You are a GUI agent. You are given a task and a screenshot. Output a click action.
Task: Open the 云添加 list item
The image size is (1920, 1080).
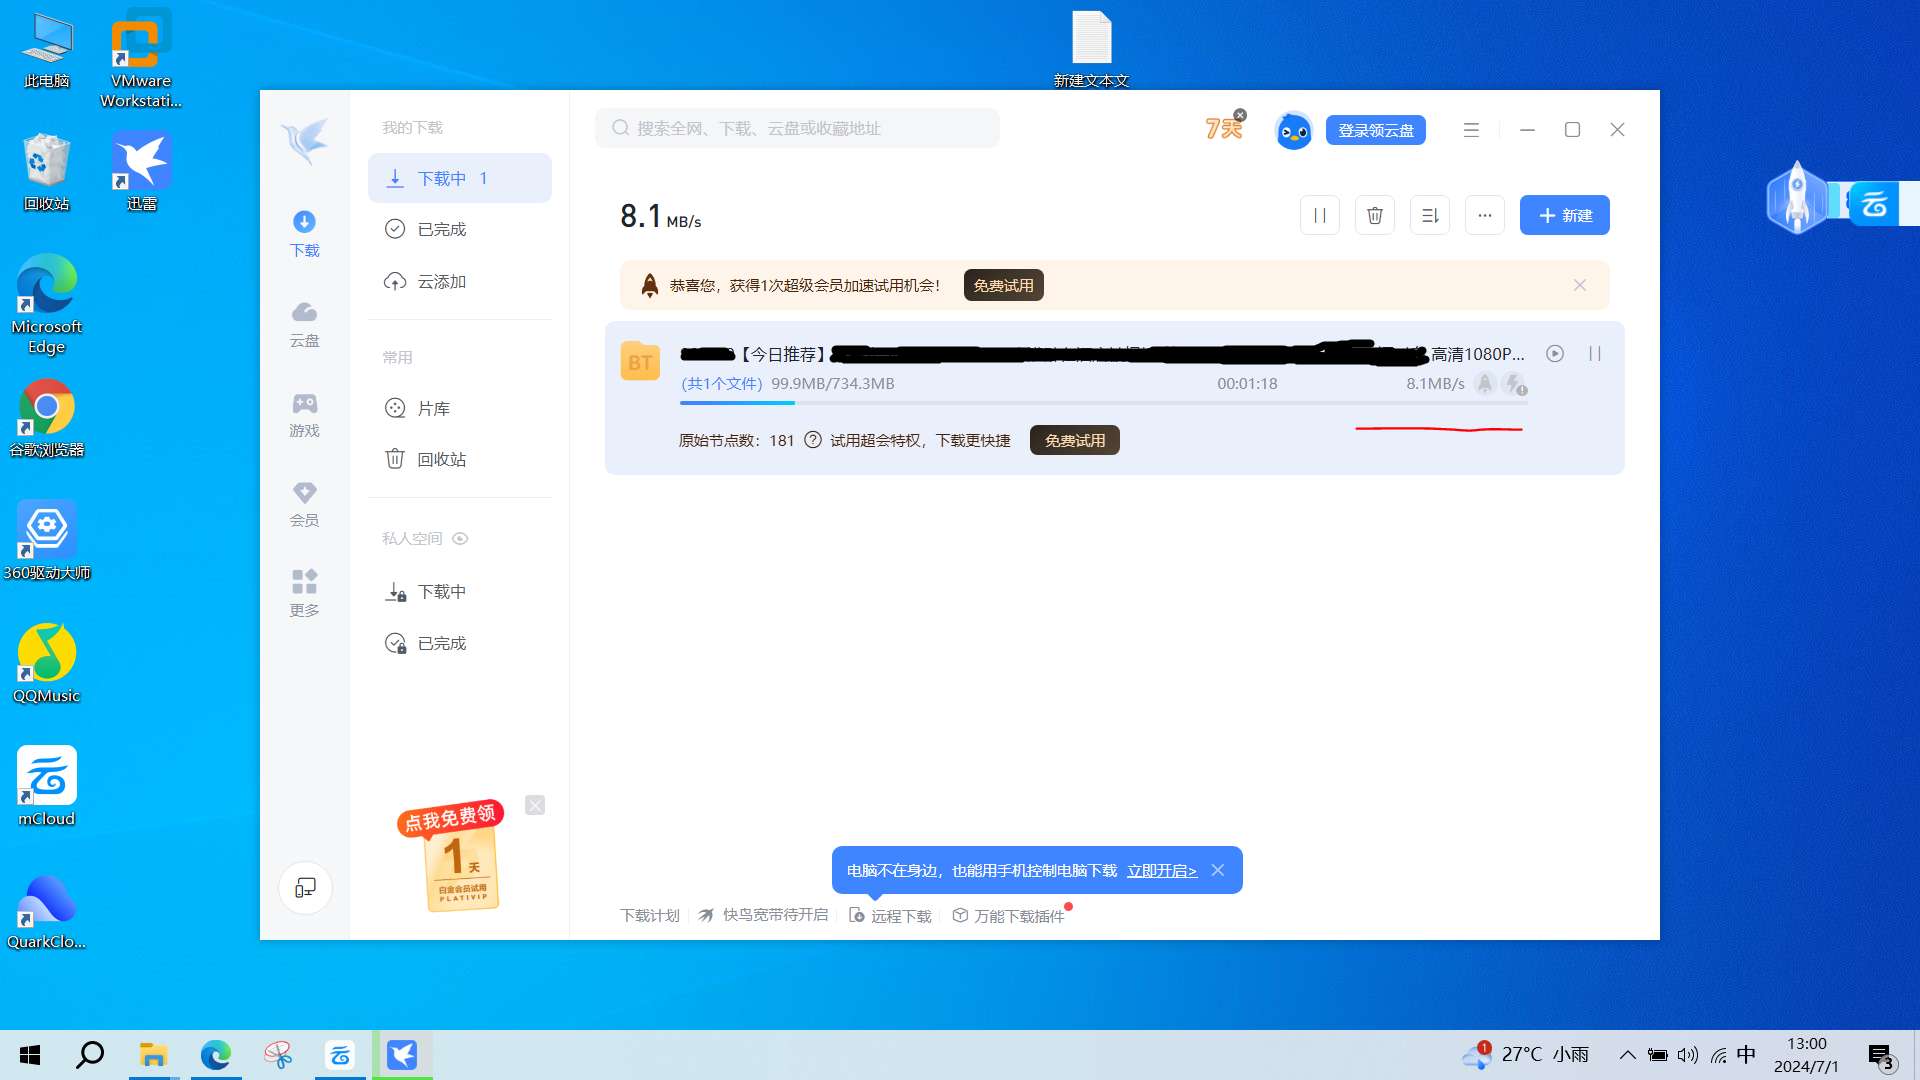pyautogui.click(x=441, y=281)
